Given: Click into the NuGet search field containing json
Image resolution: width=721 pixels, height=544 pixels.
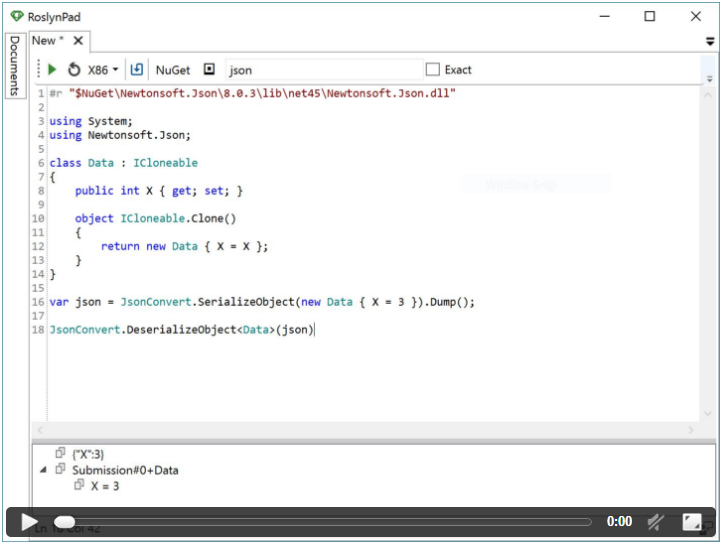Looking at the screenshot, I should (x=320, y=70).
